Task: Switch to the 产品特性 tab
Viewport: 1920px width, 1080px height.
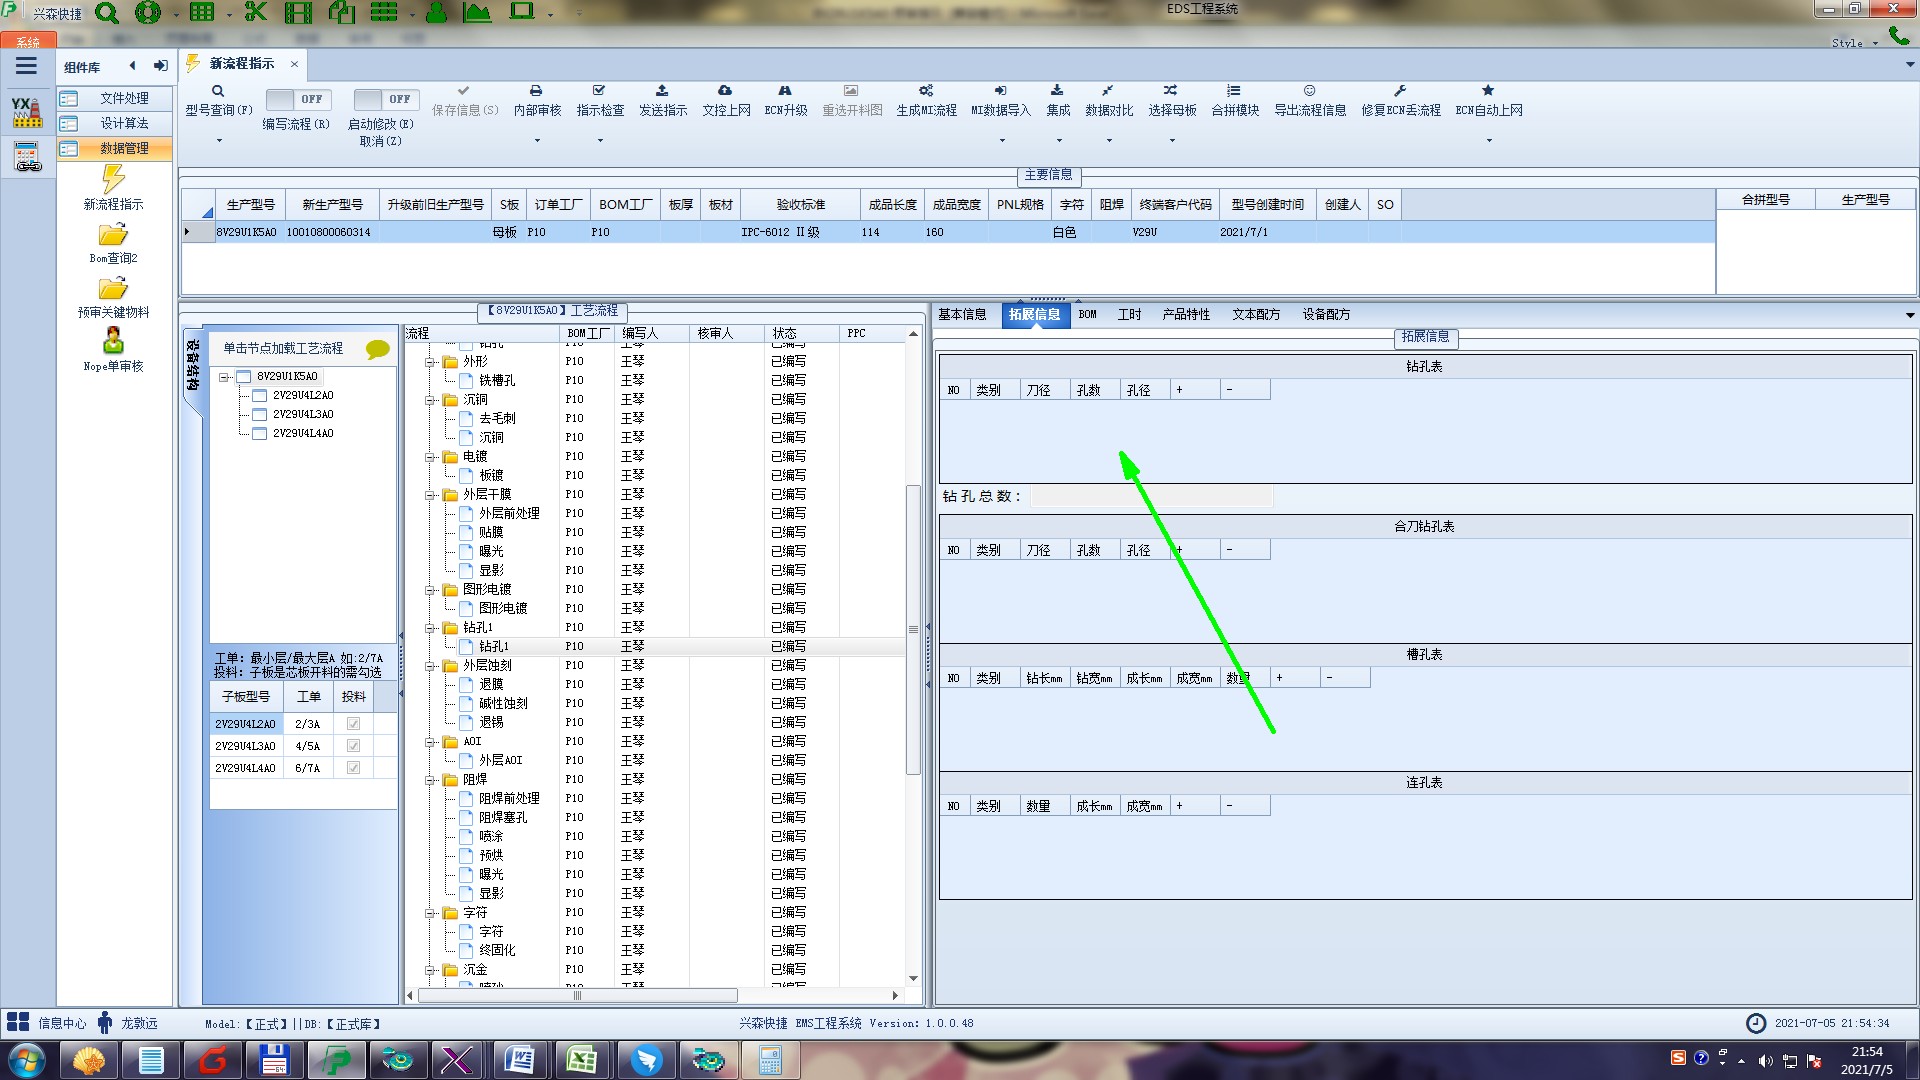Action: (1185, 314)
